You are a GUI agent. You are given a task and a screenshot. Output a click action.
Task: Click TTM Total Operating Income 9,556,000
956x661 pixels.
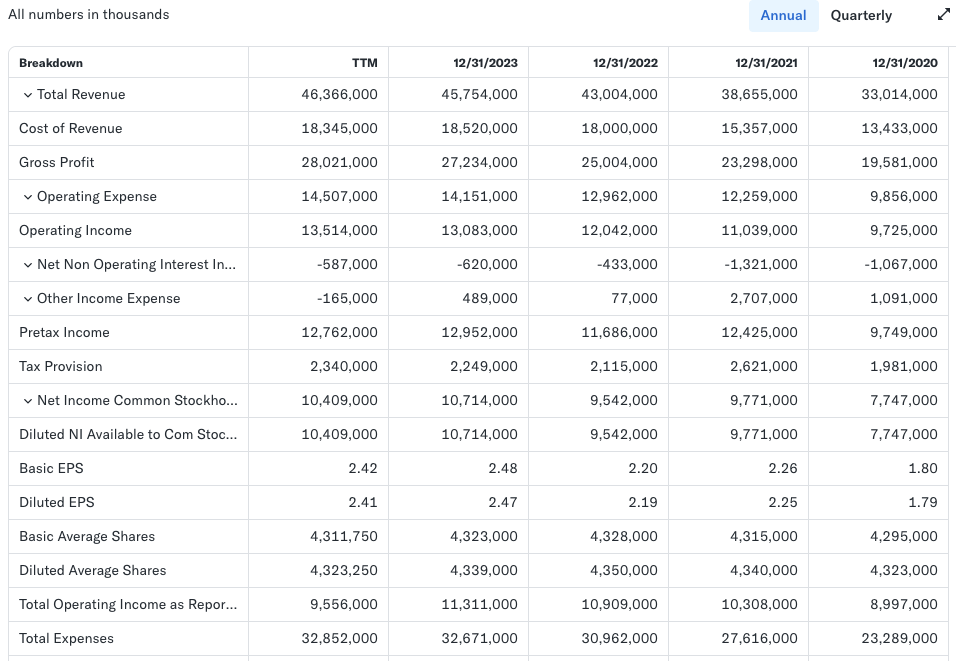coord(344,605)
